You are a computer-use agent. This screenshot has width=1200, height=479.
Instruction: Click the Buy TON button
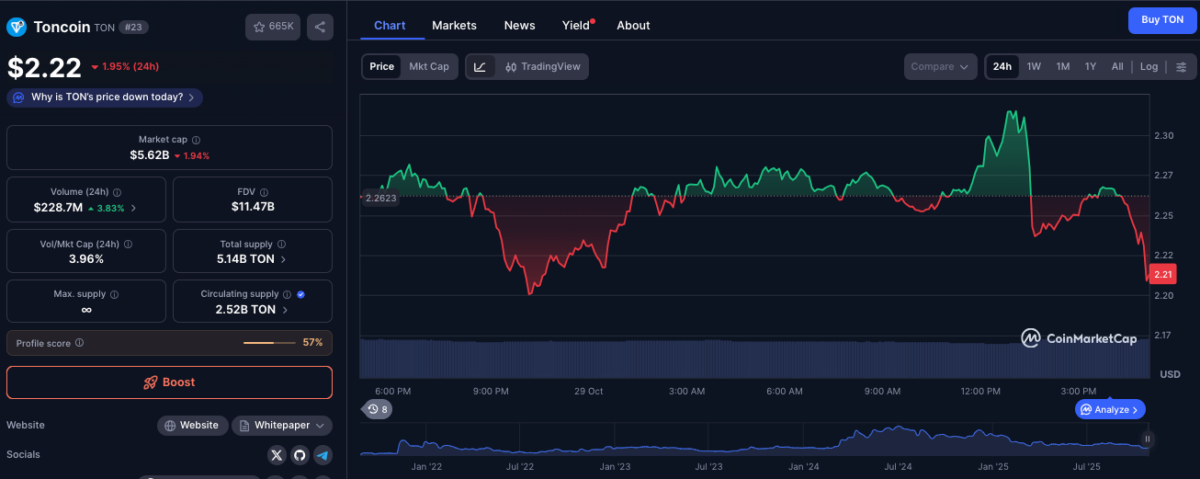coord(1160,20)
